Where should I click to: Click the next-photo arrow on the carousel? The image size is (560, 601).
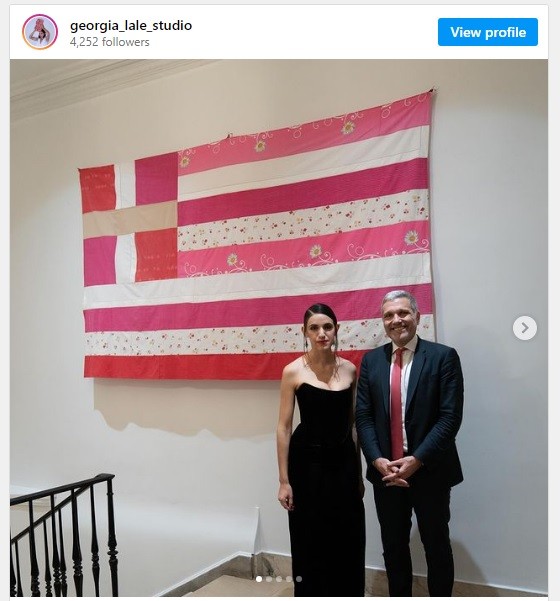[525, 328]
